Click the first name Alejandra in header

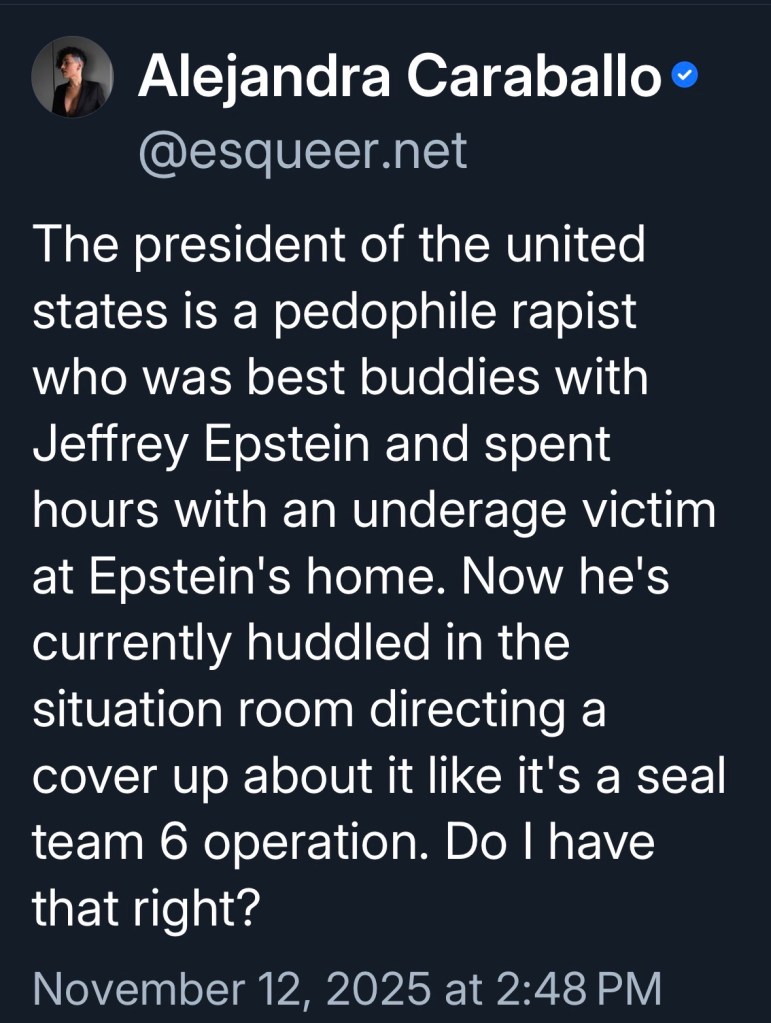(264, 76)
